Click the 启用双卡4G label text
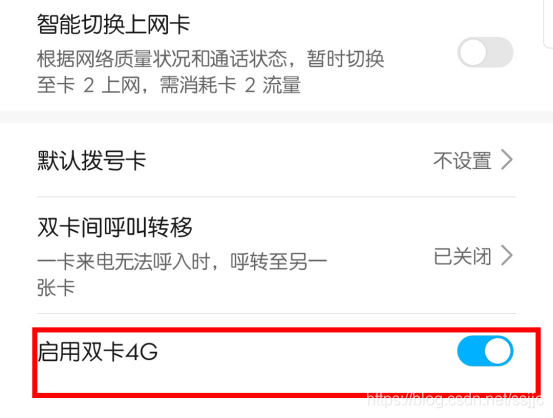This screenshot has width=553, height=418. [x=98, y=351]
